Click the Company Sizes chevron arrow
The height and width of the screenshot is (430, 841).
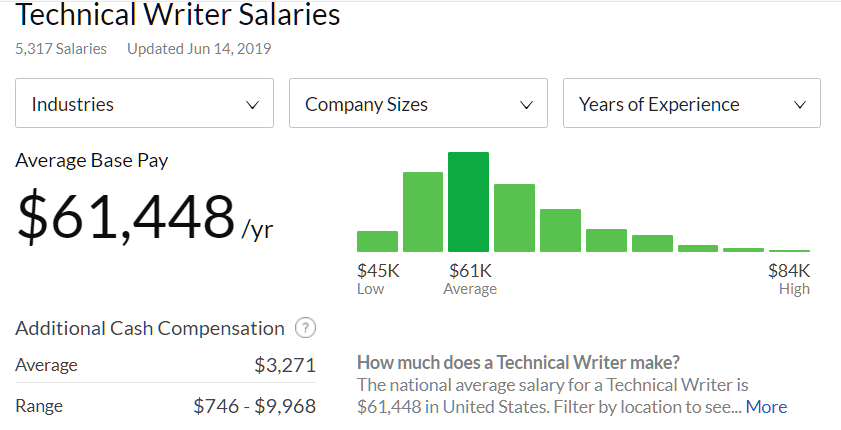[526, 105]
